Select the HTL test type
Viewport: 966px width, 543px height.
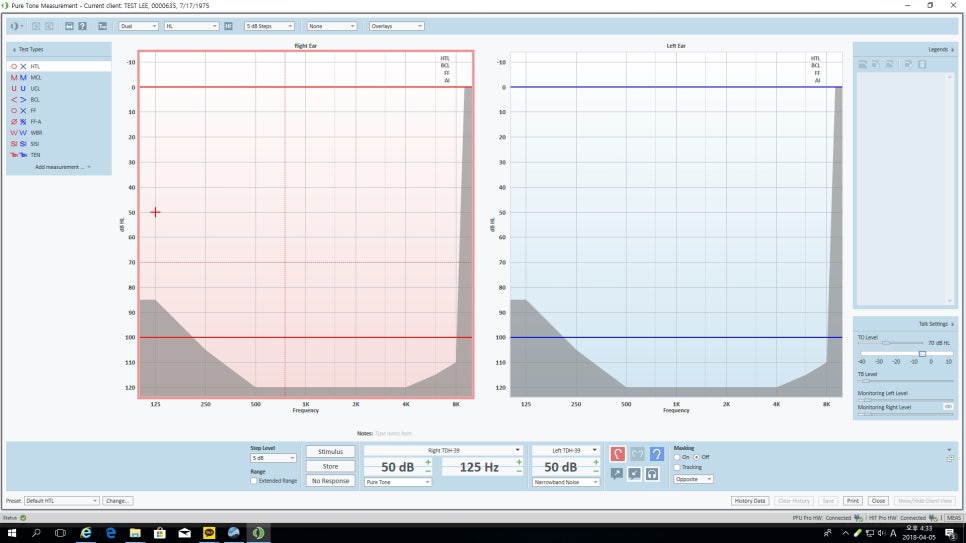point(59,66)
